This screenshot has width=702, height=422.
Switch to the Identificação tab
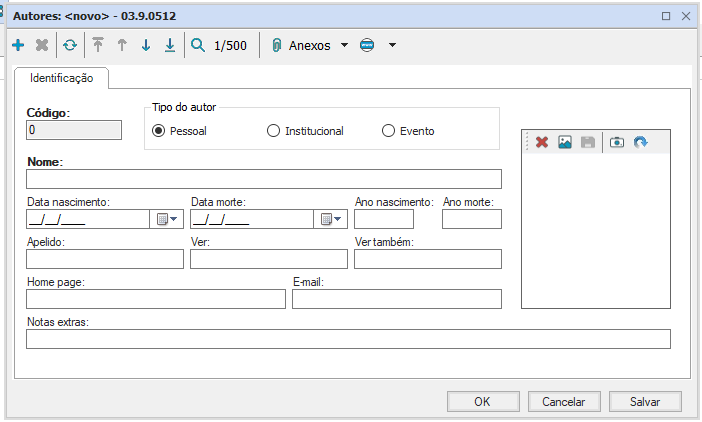[x=62, y=77]
